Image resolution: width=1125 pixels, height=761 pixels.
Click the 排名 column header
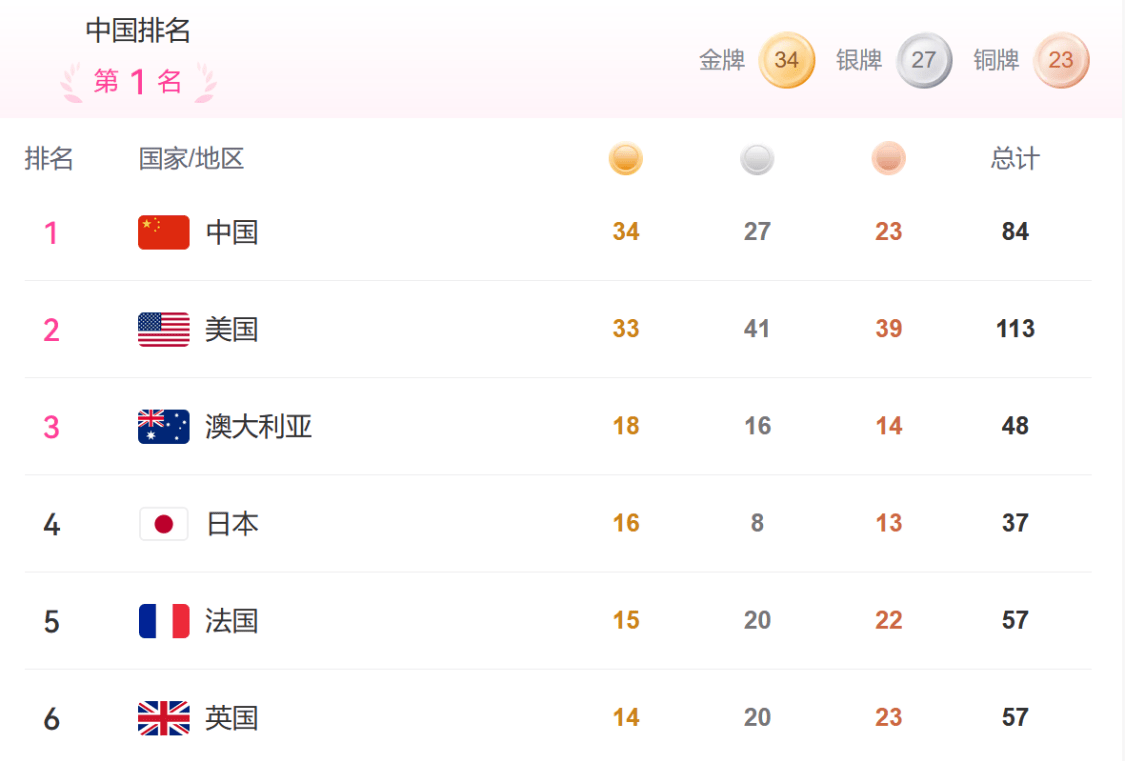[49, 159]
